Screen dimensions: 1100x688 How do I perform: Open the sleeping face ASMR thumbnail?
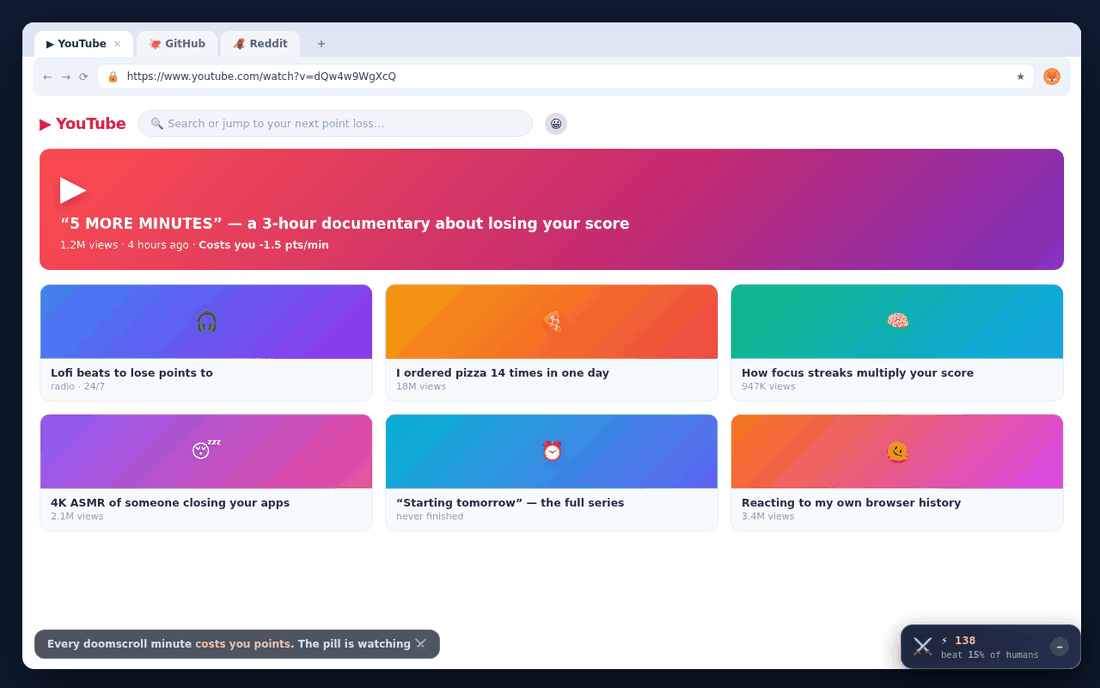tap(206, 452)
